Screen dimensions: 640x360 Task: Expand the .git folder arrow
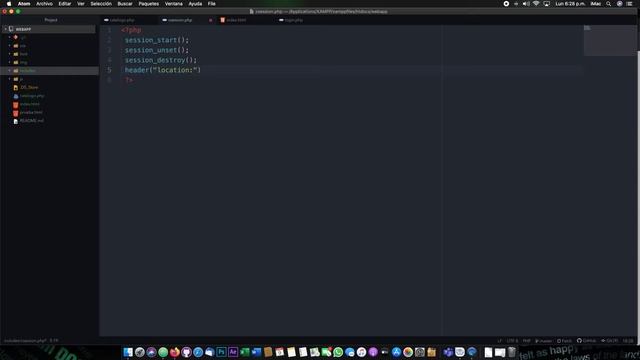[10, 37]
